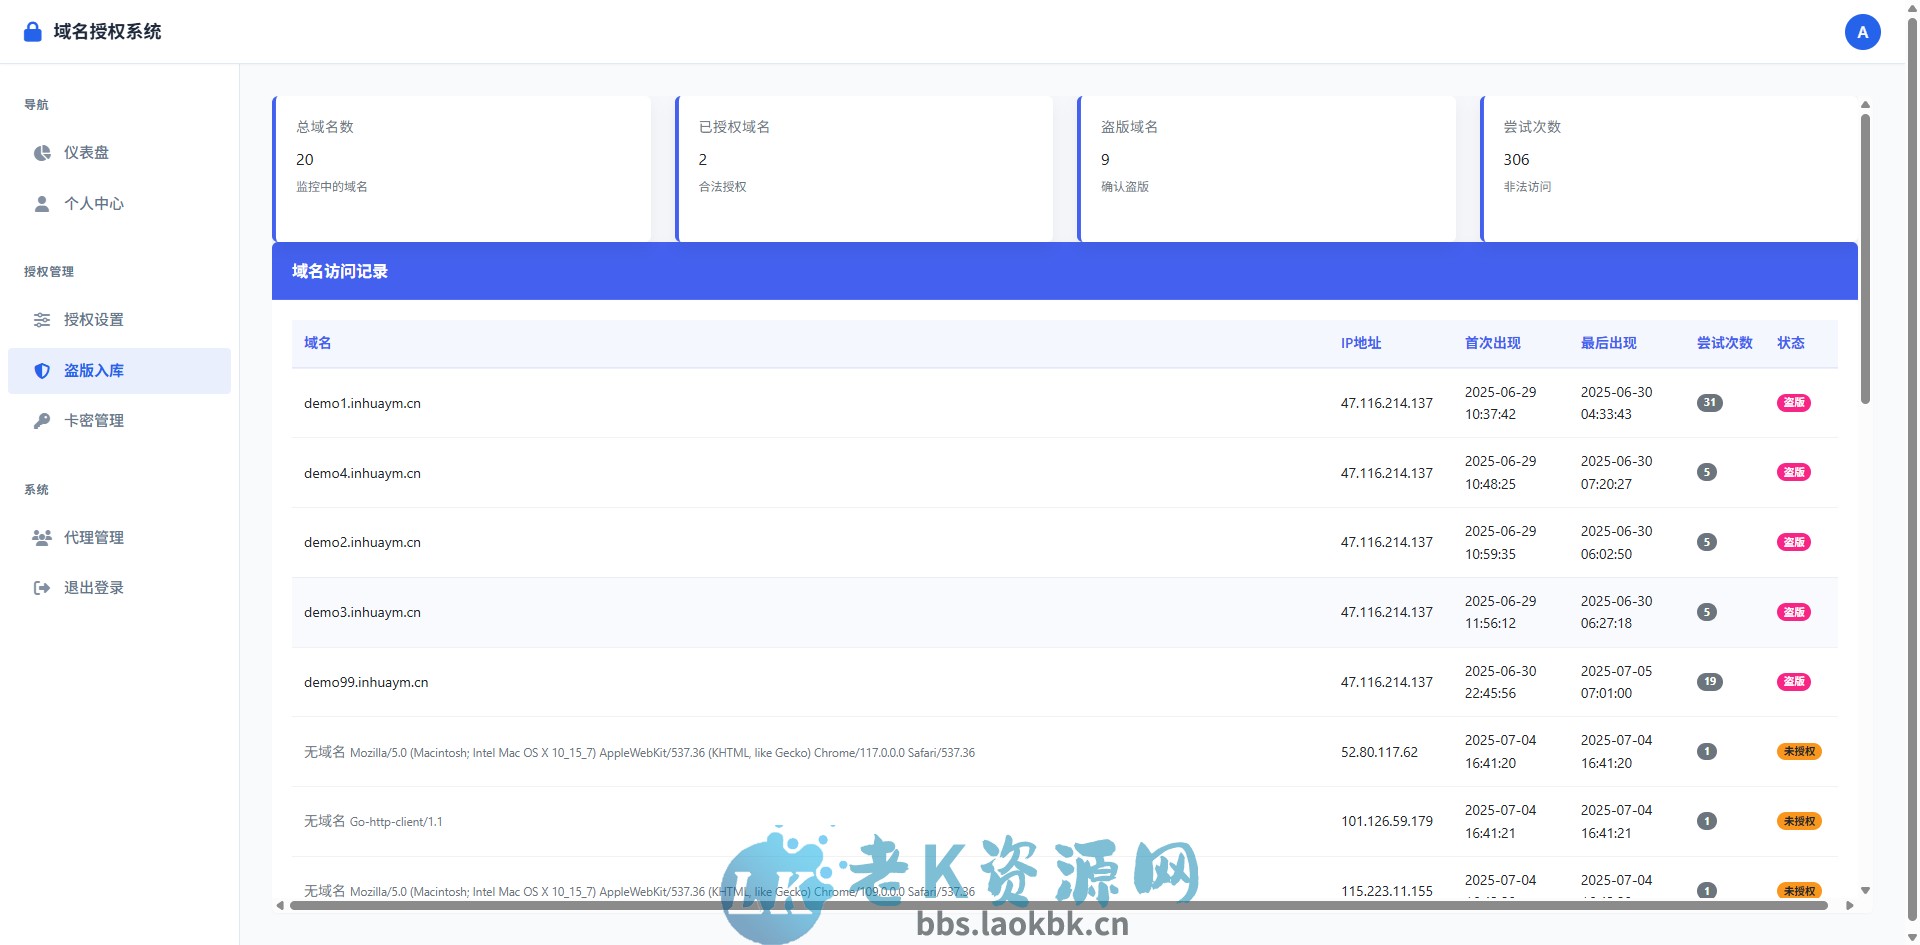Sort table by 首次出现 column
This screenshot has height=945, width=1920.
click(1492, 343)
